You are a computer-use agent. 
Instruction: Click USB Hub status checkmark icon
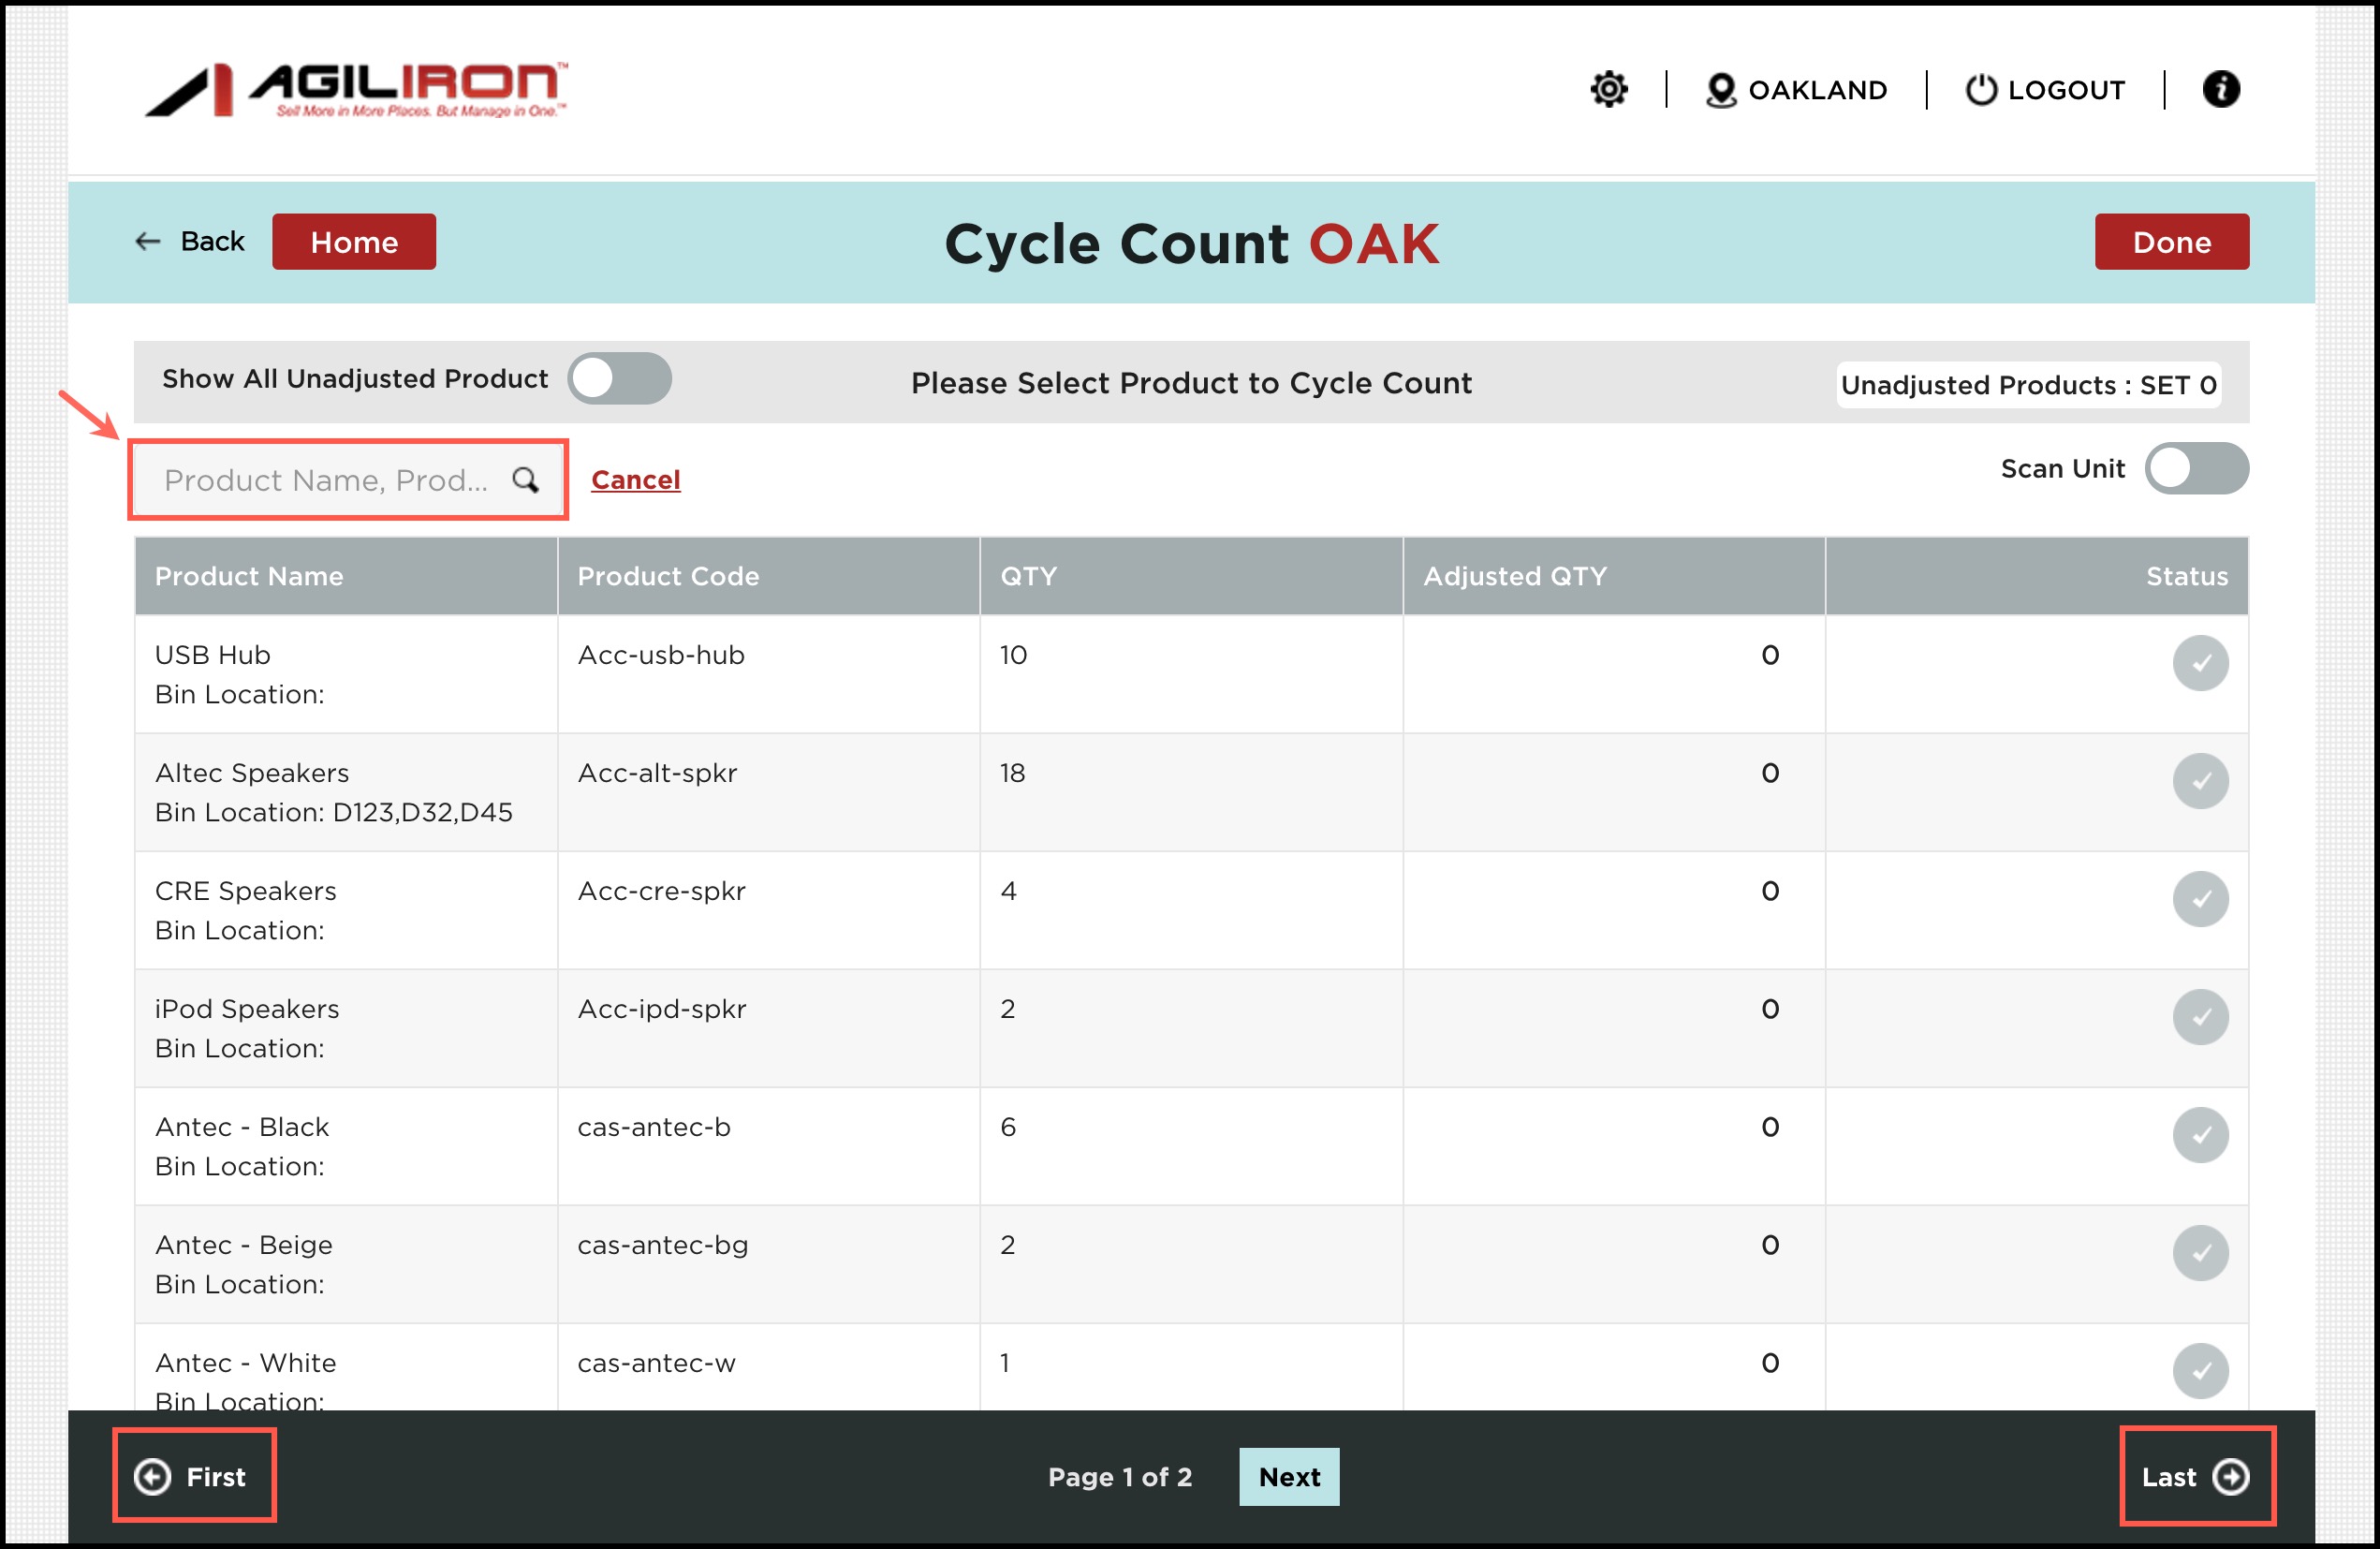tap(2199, 663)
